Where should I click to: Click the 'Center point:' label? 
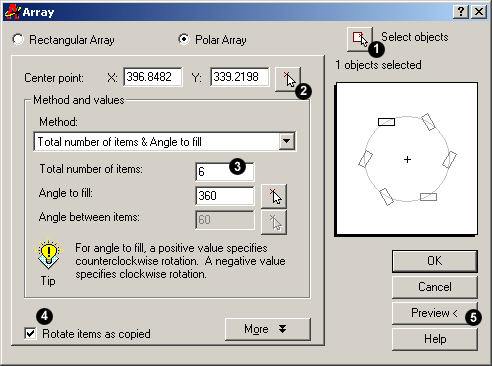(x=54, y=78)
